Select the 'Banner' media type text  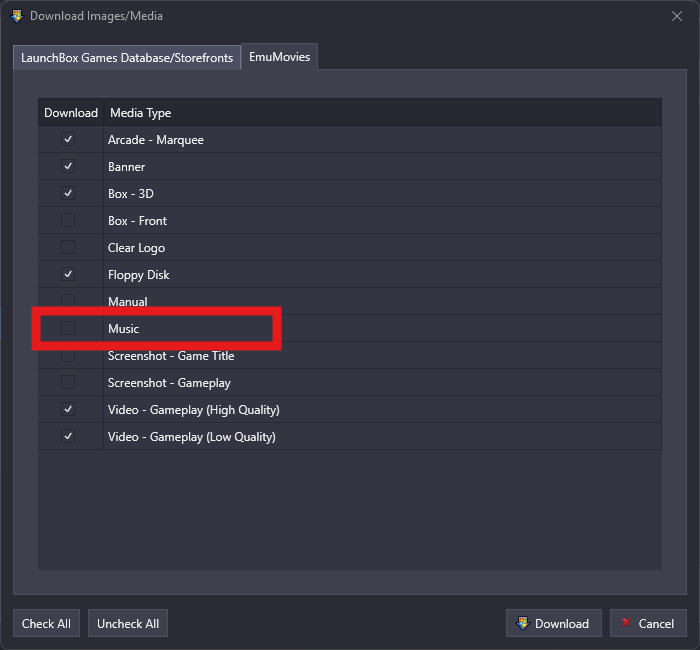pos(126,167)
